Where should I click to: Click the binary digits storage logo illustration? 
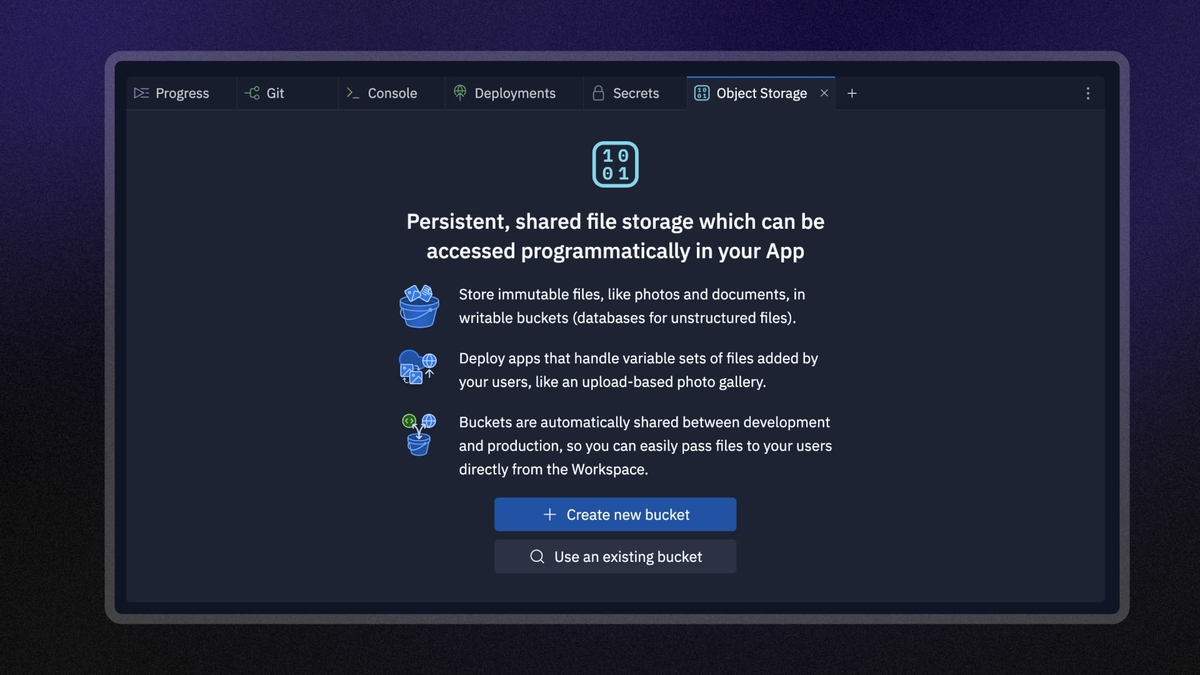[x=614, y=163]
